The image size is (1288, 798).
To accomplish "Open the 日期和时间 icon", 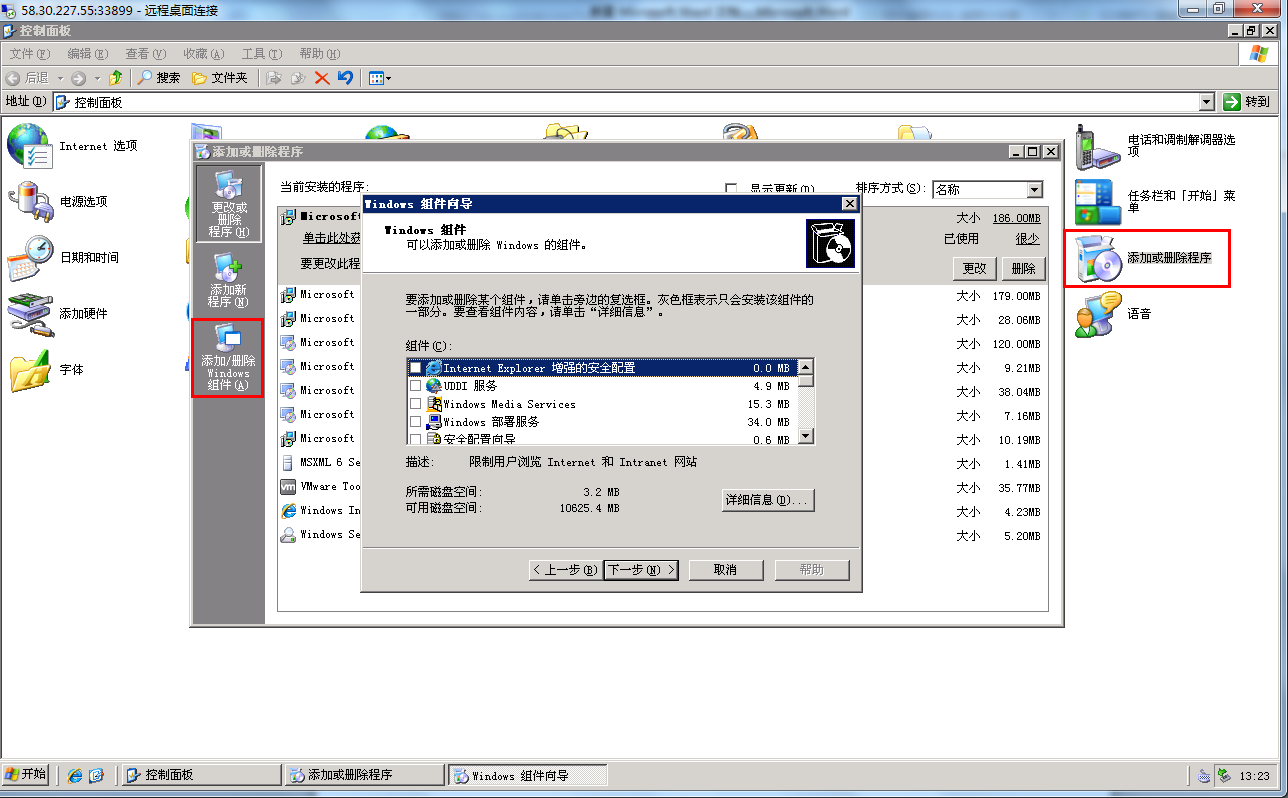I will tap(30, 258).
